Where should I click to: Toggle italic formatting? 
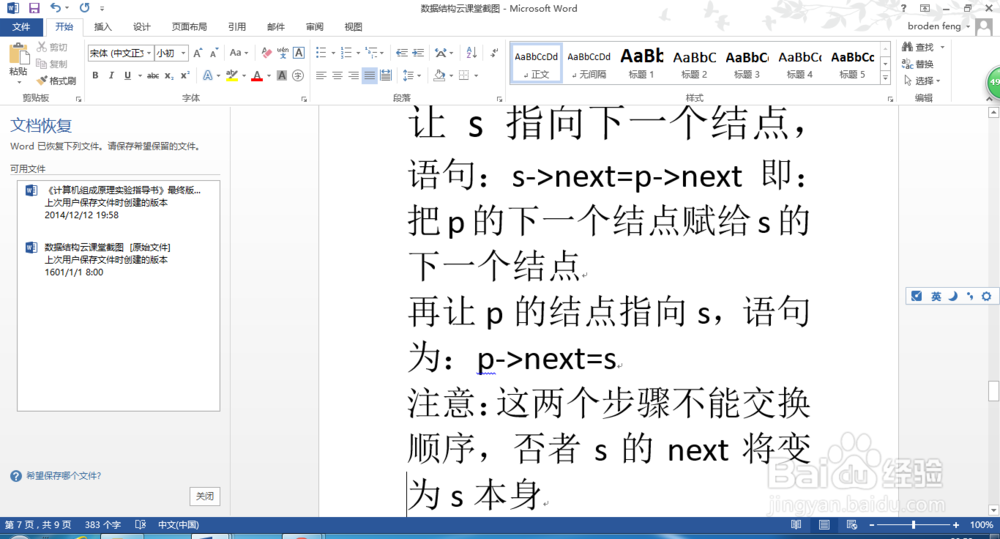[x=111, y=75]
